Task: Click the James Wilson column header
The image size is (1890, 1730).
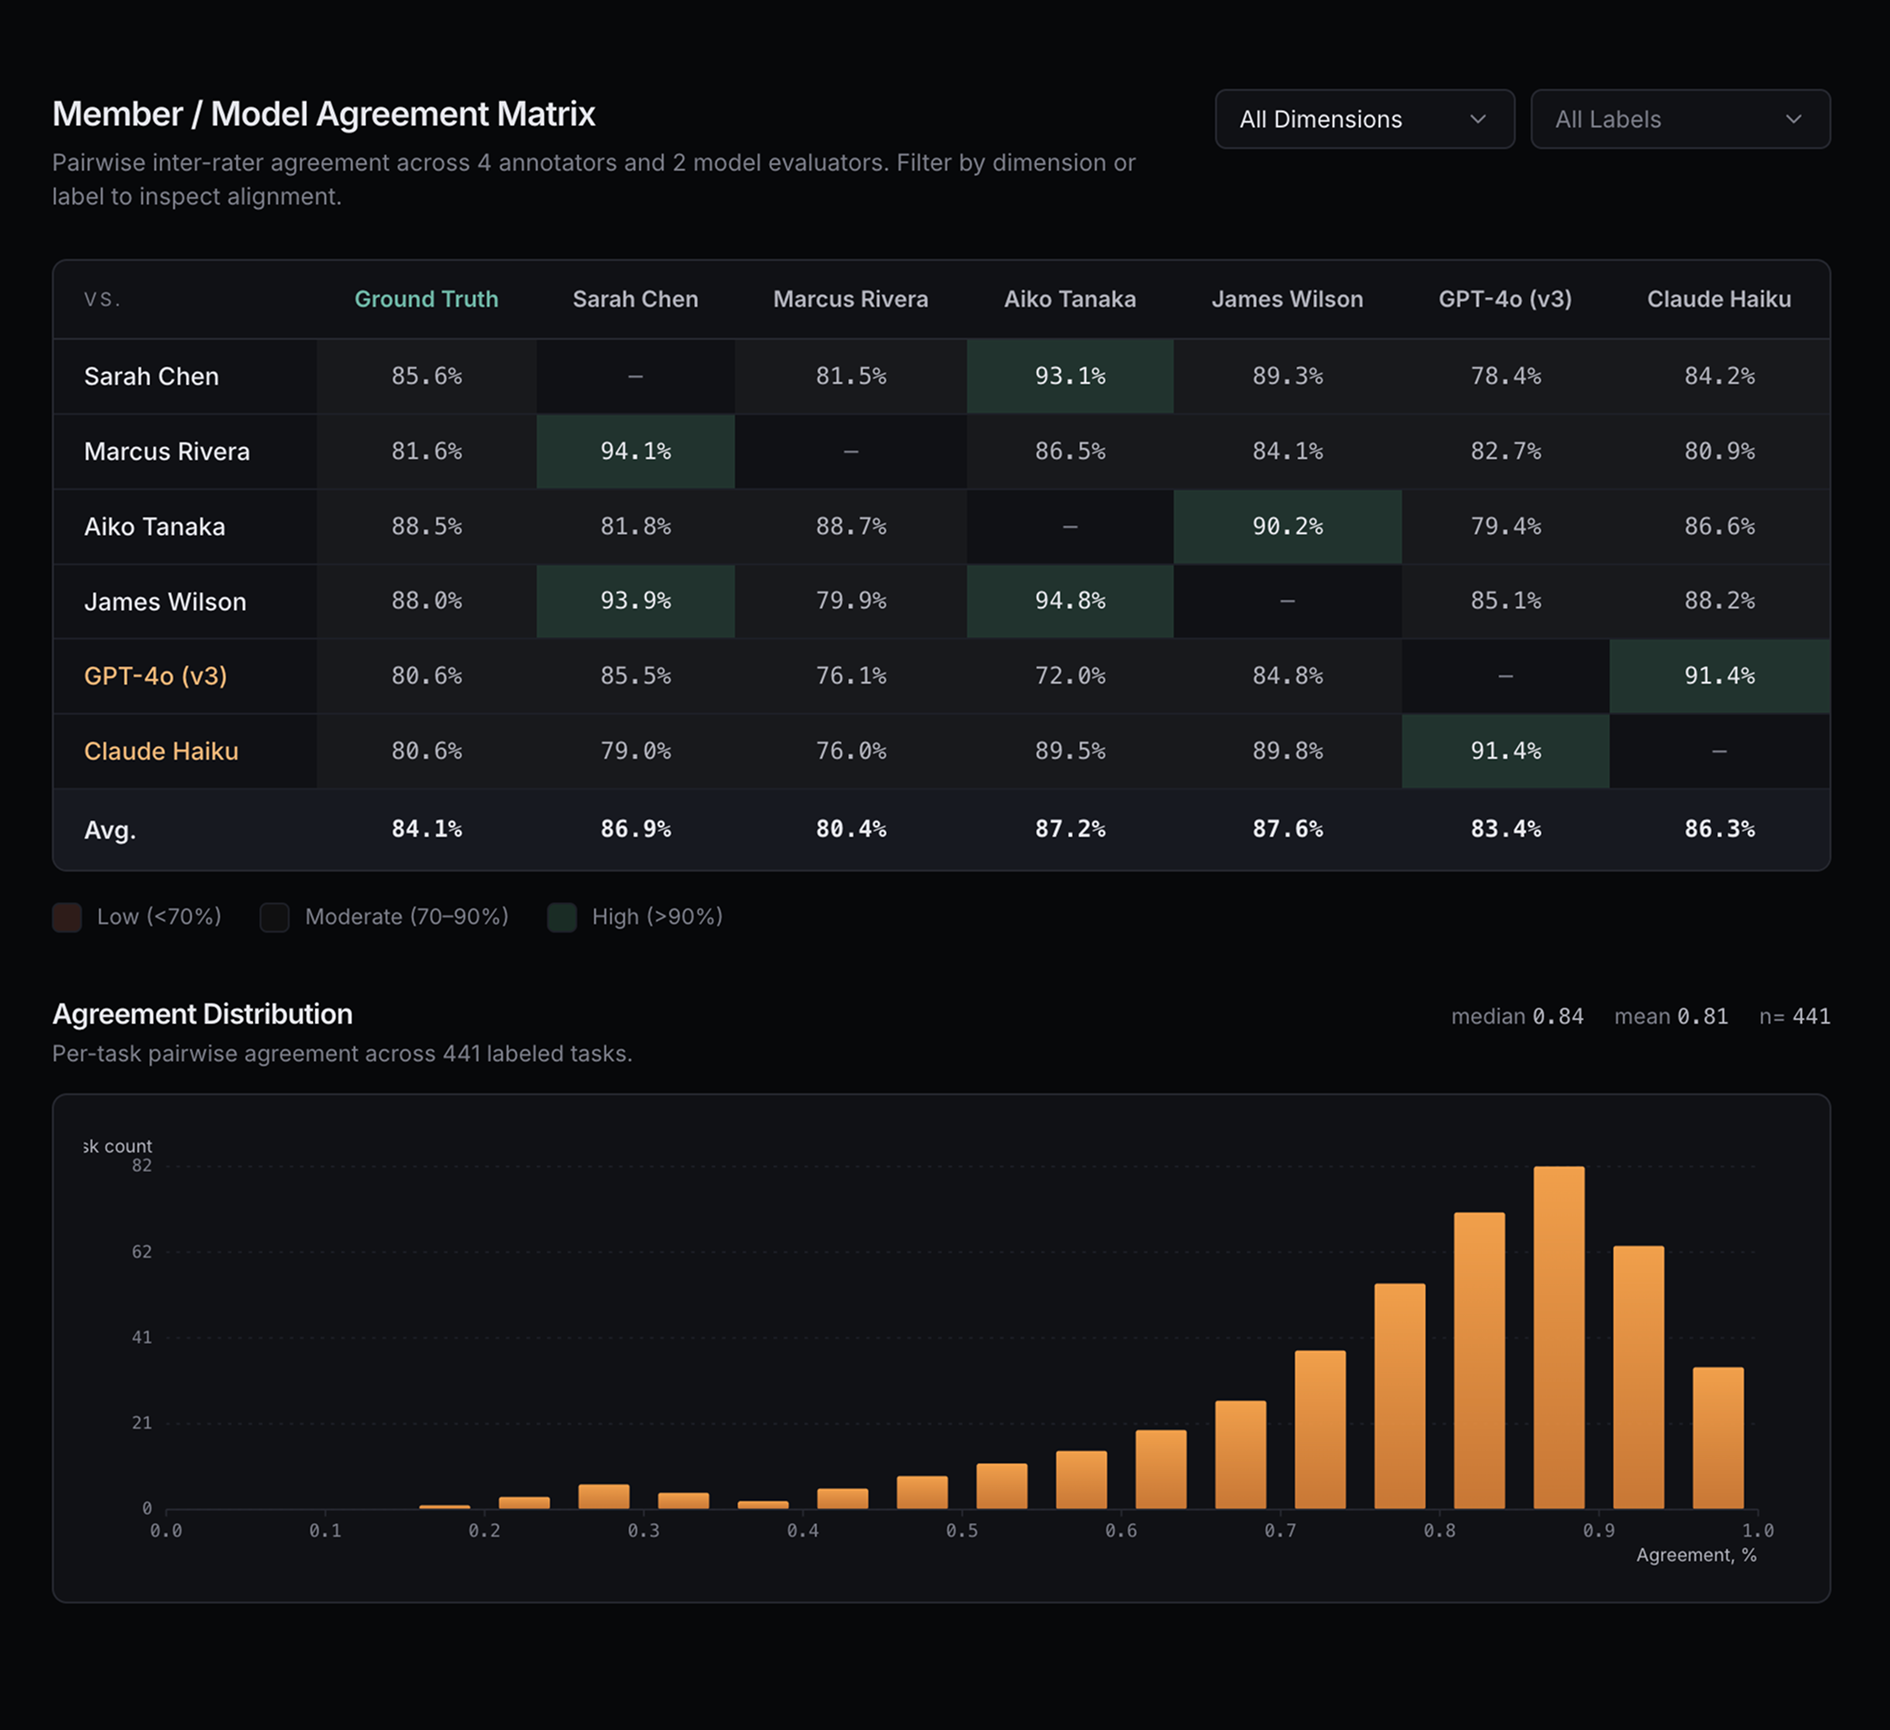Action: pyautogui.click(x=1286, y=299)
